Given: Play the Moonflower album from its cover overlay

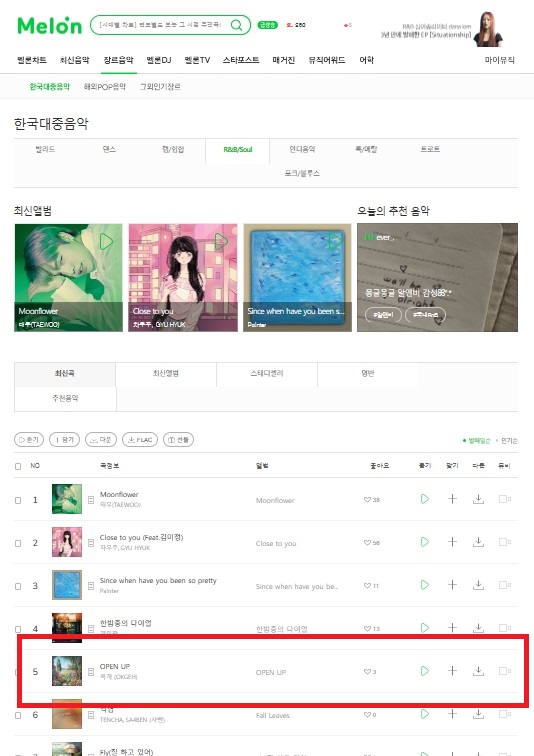Looking at the screenshot, I should 106,242.
